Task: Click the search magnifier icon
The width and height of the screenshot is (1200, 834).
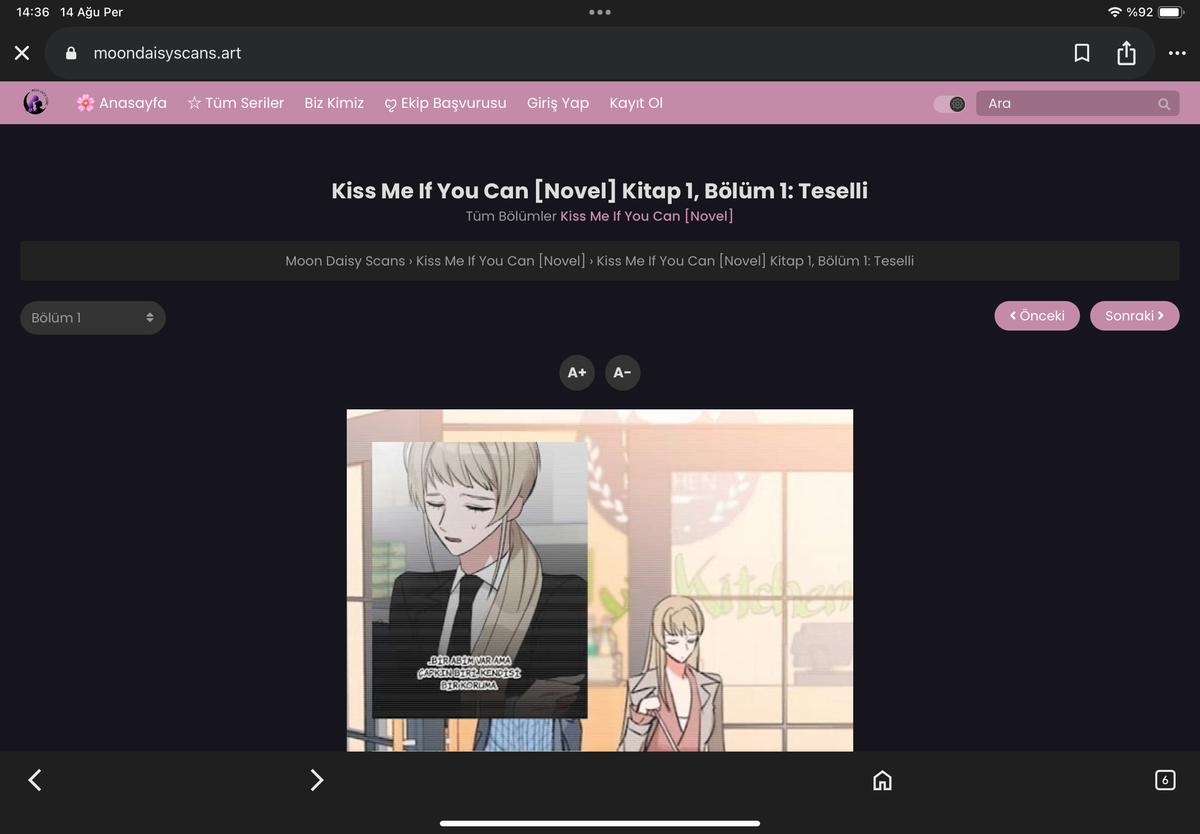Action: pos(1164,103)
